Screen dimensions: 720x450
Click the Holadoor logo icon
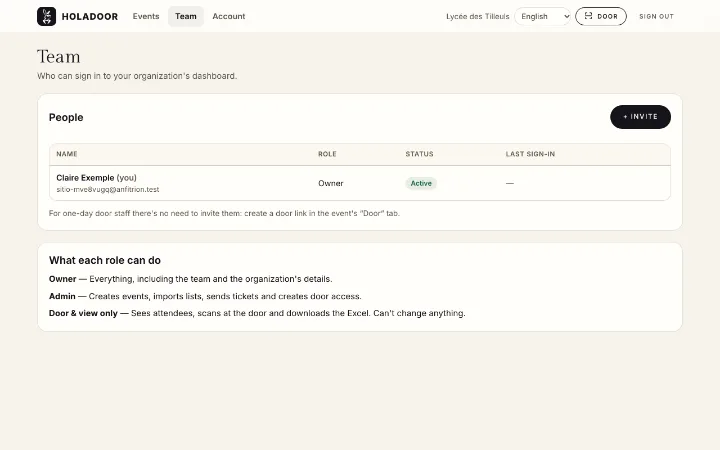pyautogui.click(x=46, y=17)
